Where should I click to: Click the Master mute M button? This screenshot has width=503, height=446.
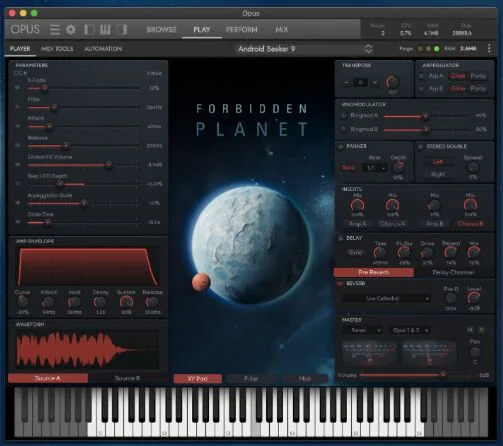[x=470, y=330]
